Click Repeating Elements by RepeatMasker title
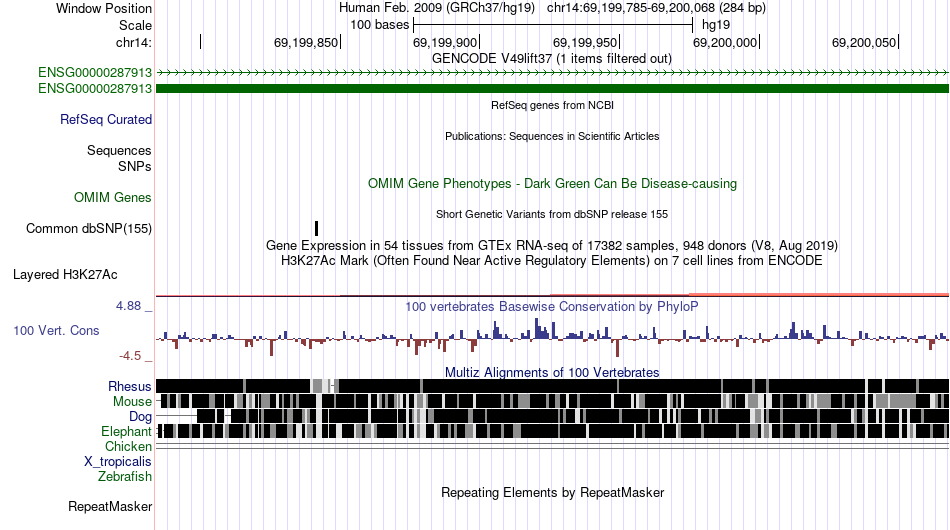The image size is (950, 530). (x=553, y=492)
